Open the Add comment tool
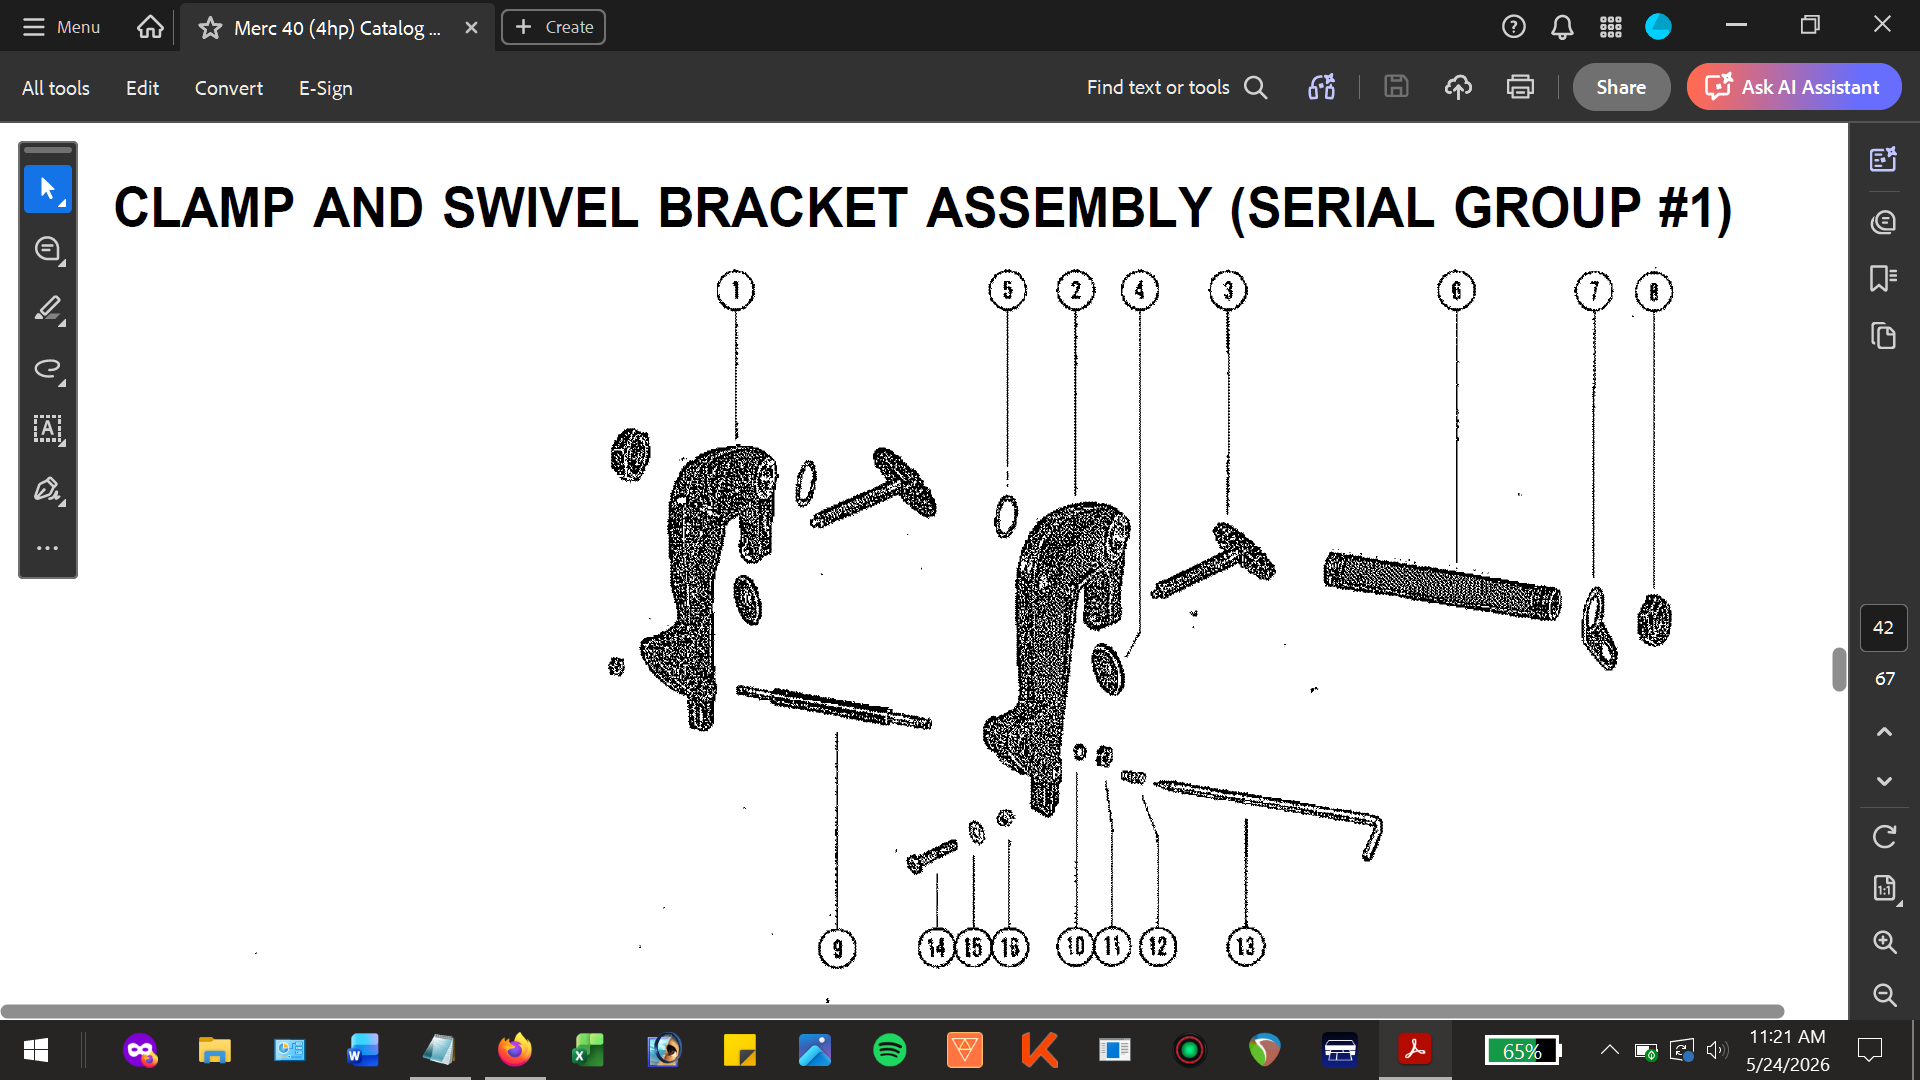 tap(47, 249)
